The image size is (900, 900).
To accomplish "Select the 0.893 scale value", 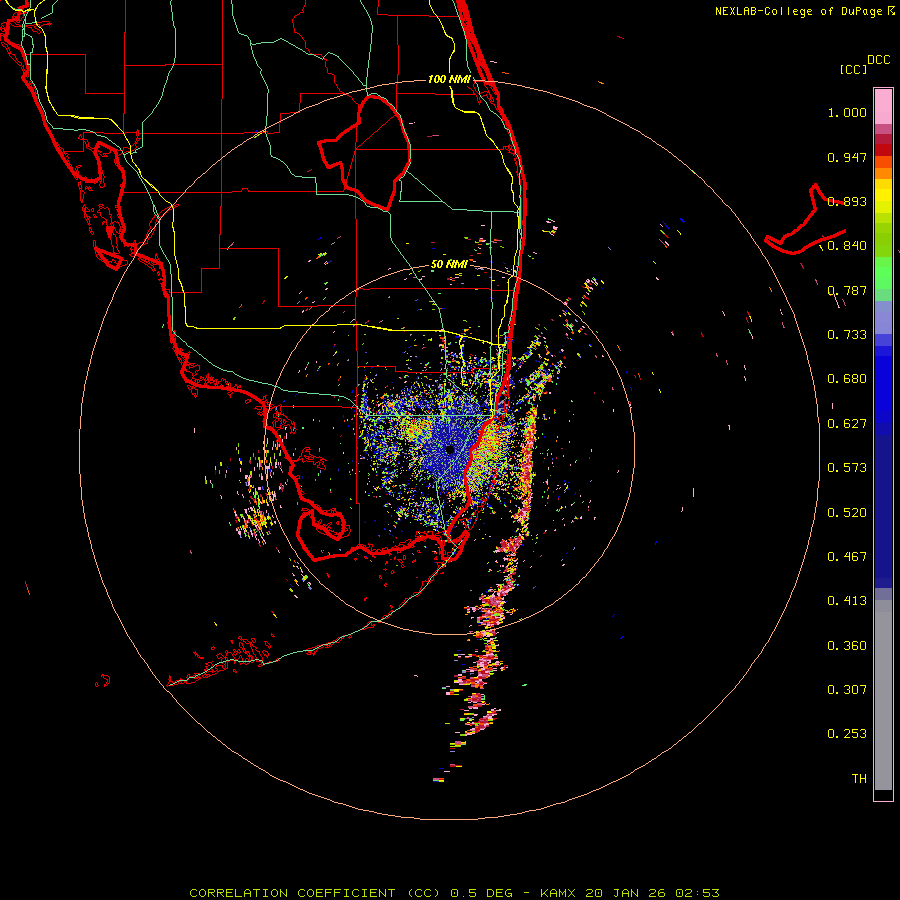I will [x=847, y=201].
